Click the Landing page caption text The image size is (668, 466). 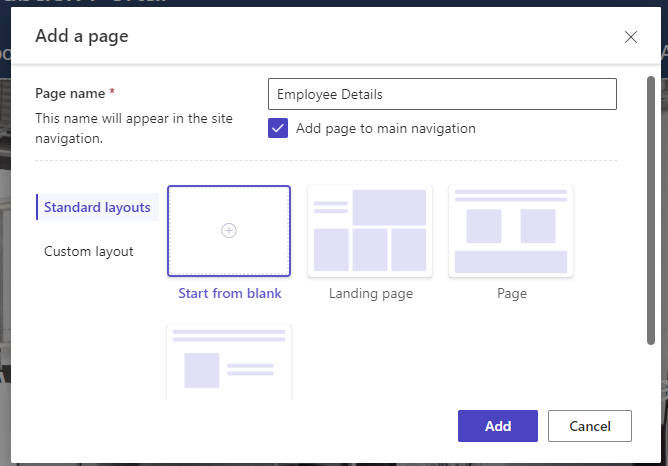371,294
